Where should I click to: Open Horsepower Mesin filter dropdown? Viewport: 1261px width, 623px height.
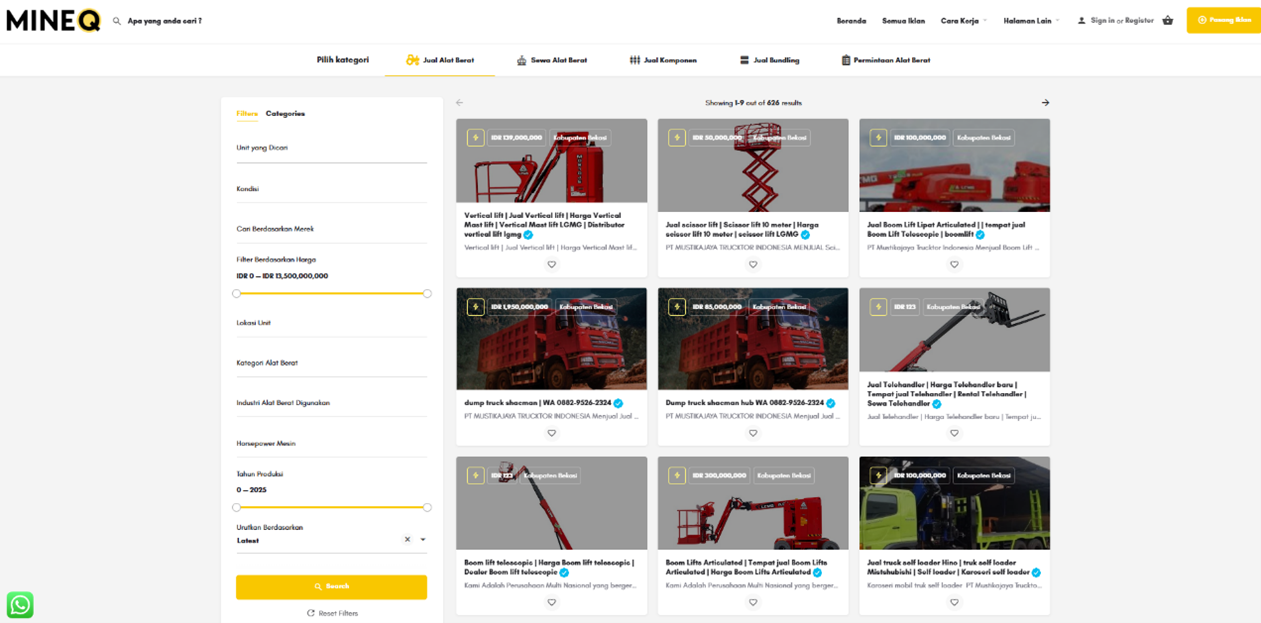(x=331, y=444)
